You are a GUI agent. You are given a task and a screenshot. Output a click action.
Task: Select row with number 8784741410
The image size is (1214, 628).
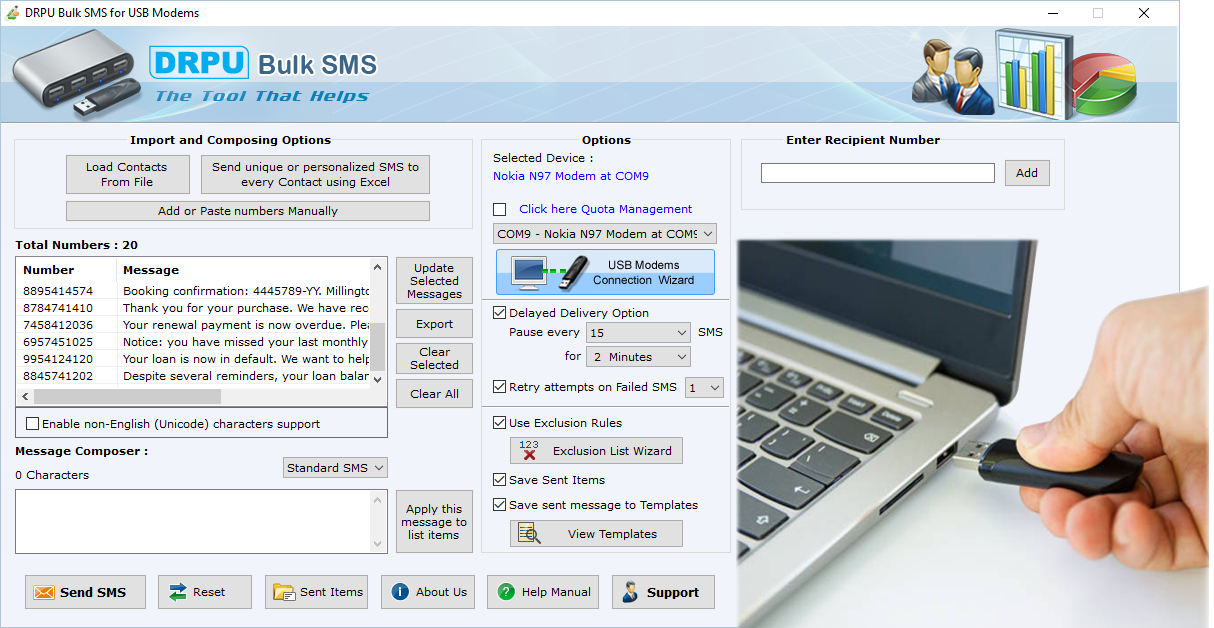click(x=194, y=308)
